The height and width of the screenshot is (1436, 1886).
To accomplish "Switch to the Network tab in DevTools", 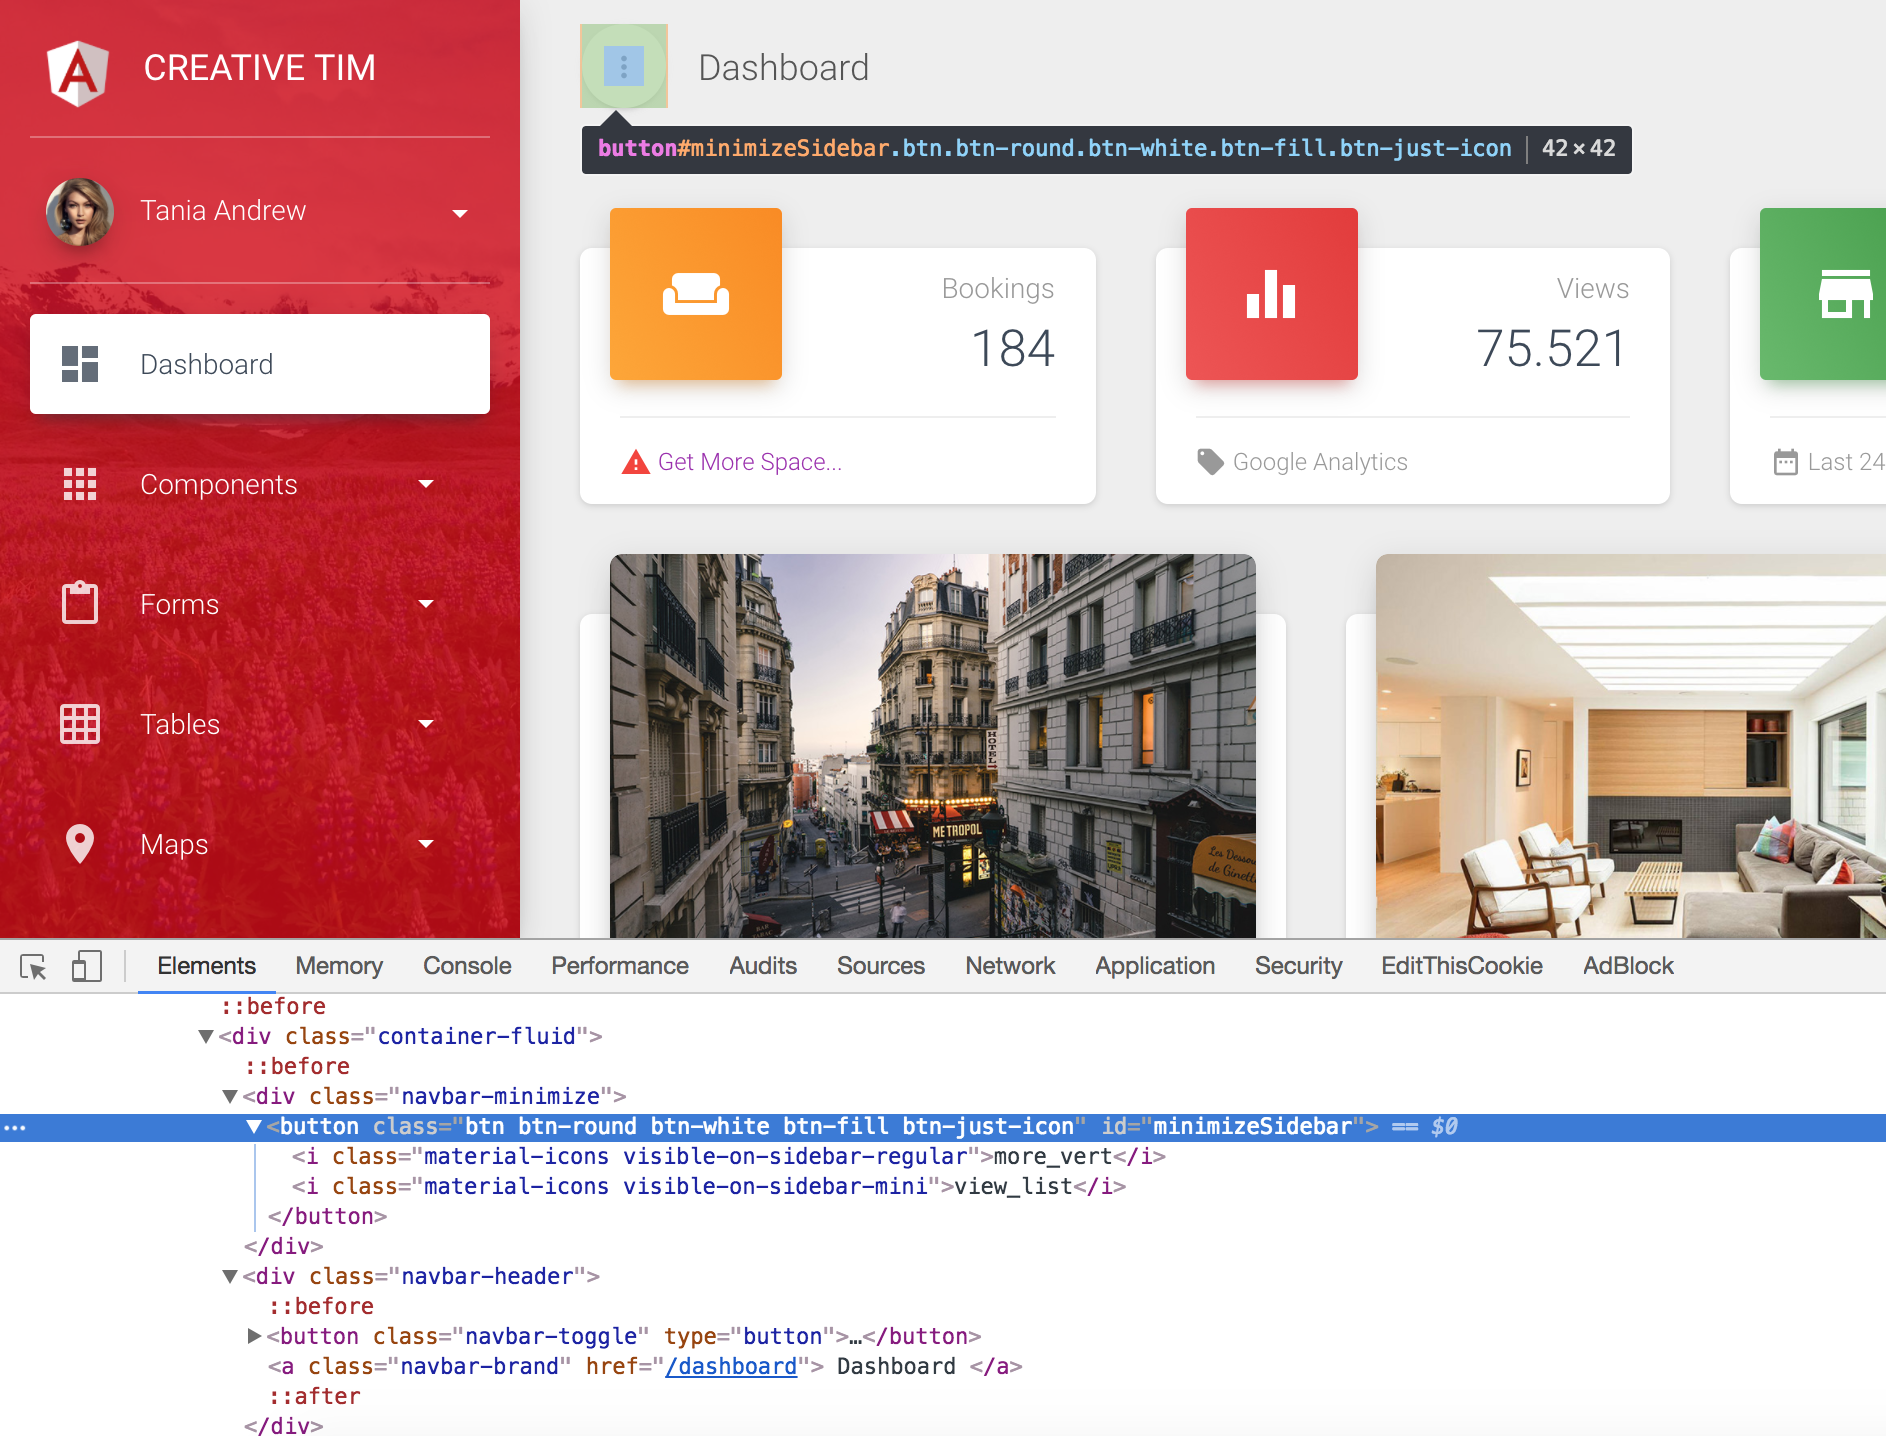I will click(x=1010, y=965).
